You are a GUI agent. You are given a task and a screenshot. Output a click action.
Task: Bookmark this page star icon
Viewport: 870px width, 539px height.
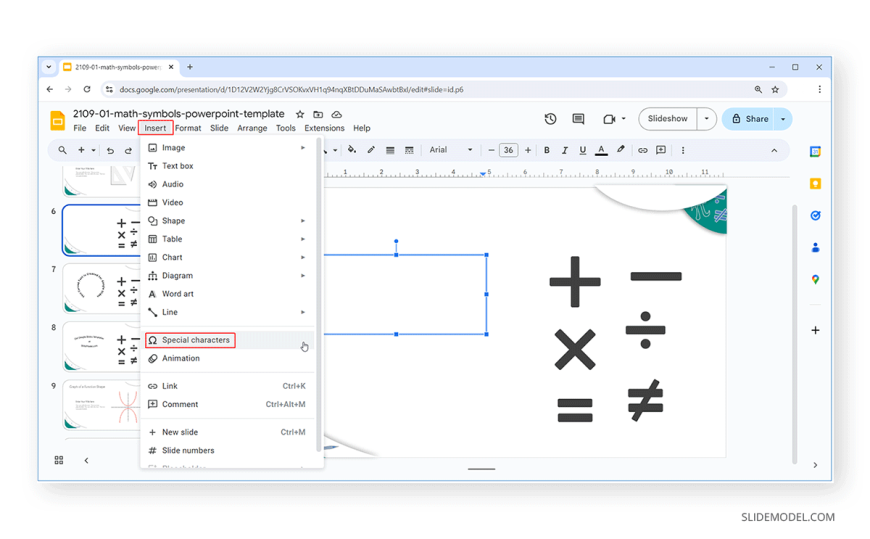click(x=775, y=89)
